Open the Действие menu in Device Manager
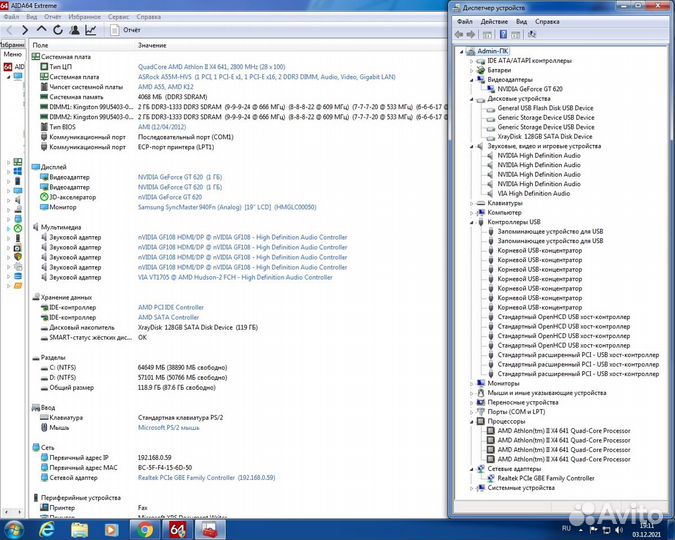The image size is (675, 540). coord(494,22)
